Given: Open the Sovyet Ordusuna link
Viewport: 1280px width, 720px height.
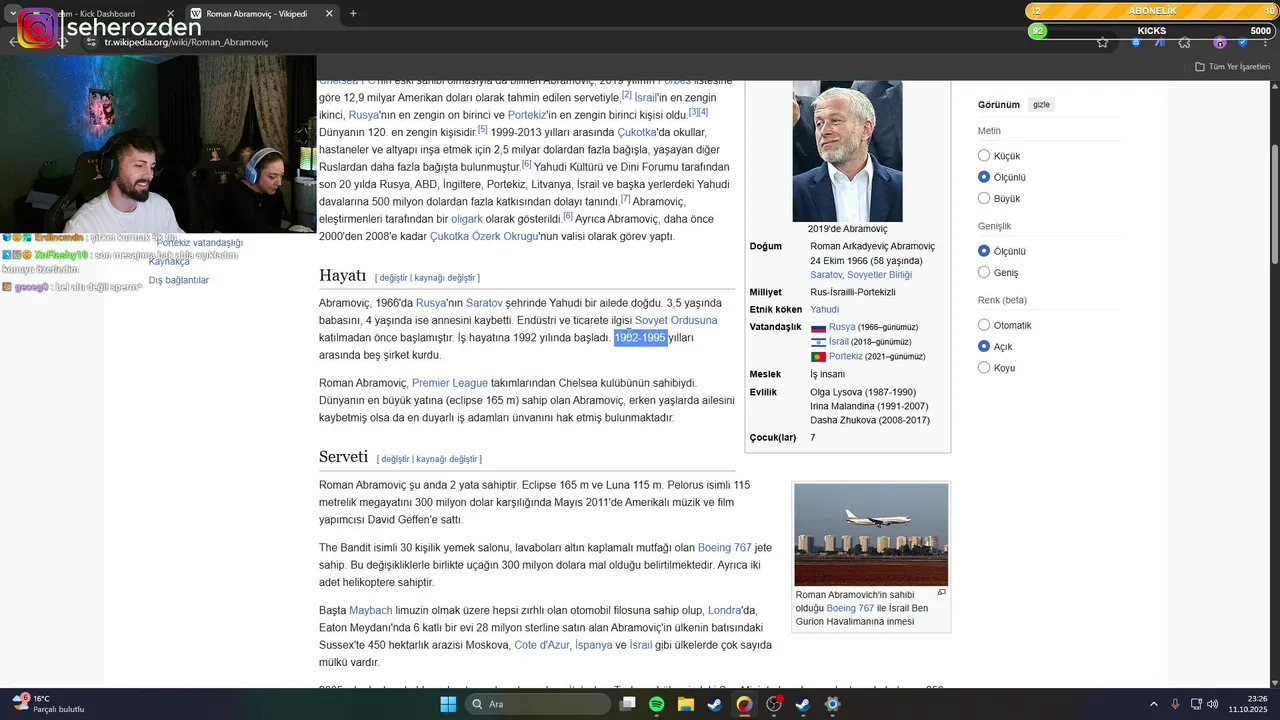Looking at the screenshot, I should [x=676, y=321].
